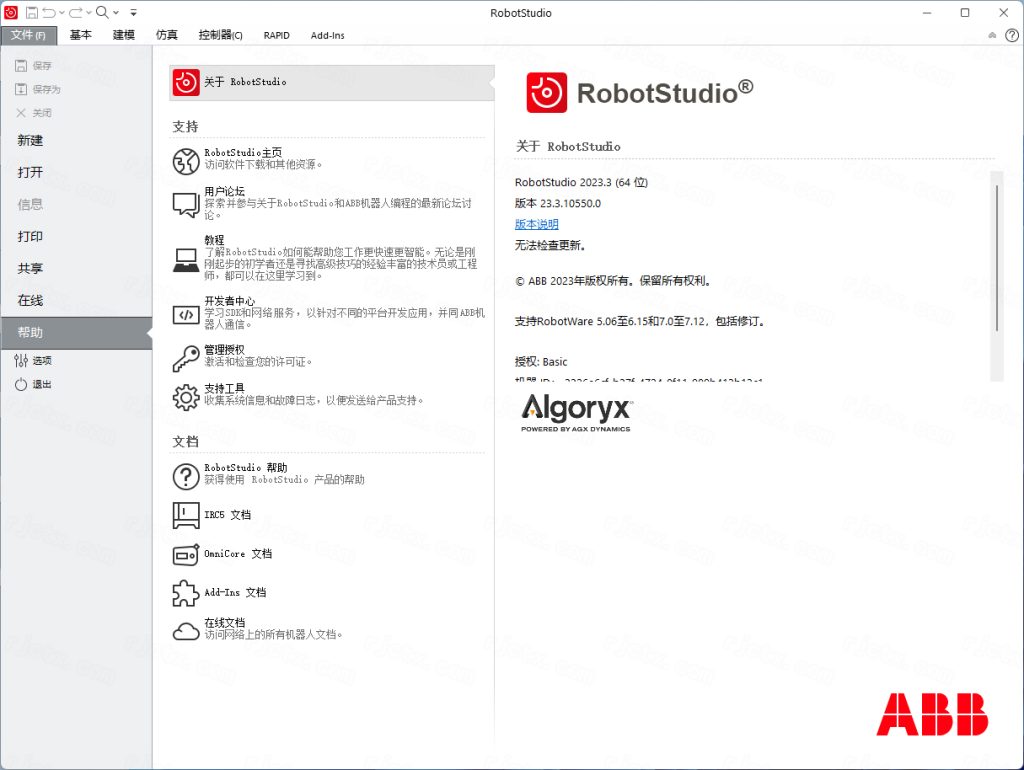
Task: Click the key icon for 管理授权
Action: [185, 358]
